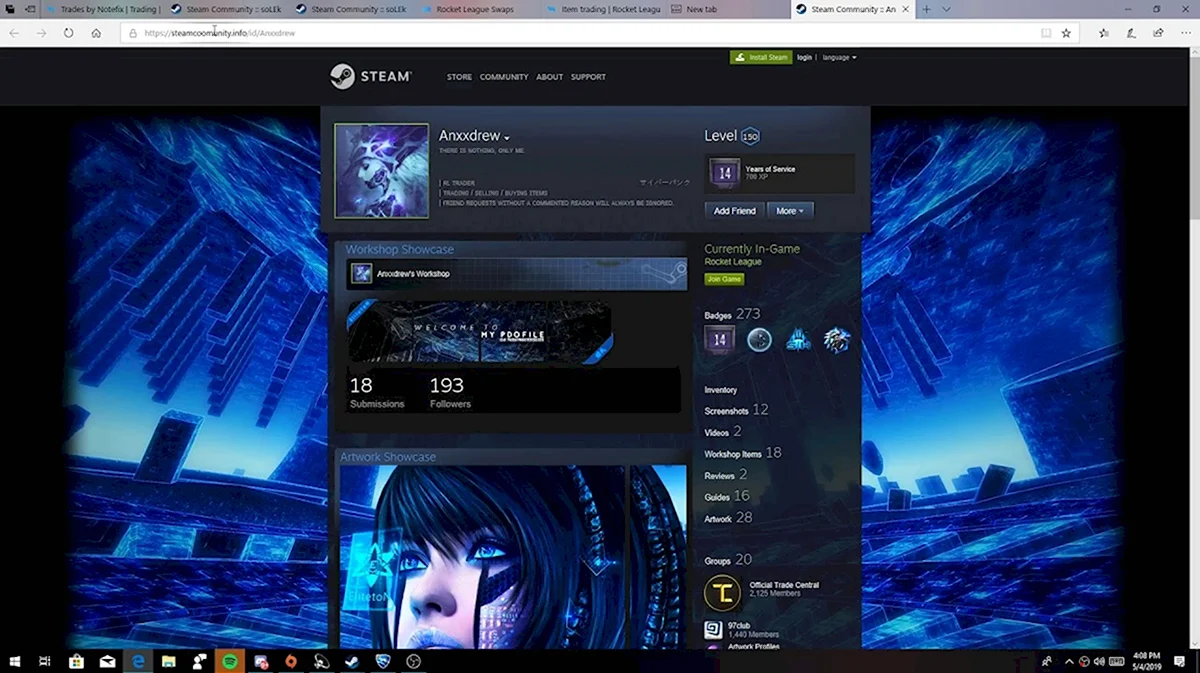The height and width of the screenshot is (673, 1200).
Task: Open the language dropdown menu
Action: click(839, 58)
